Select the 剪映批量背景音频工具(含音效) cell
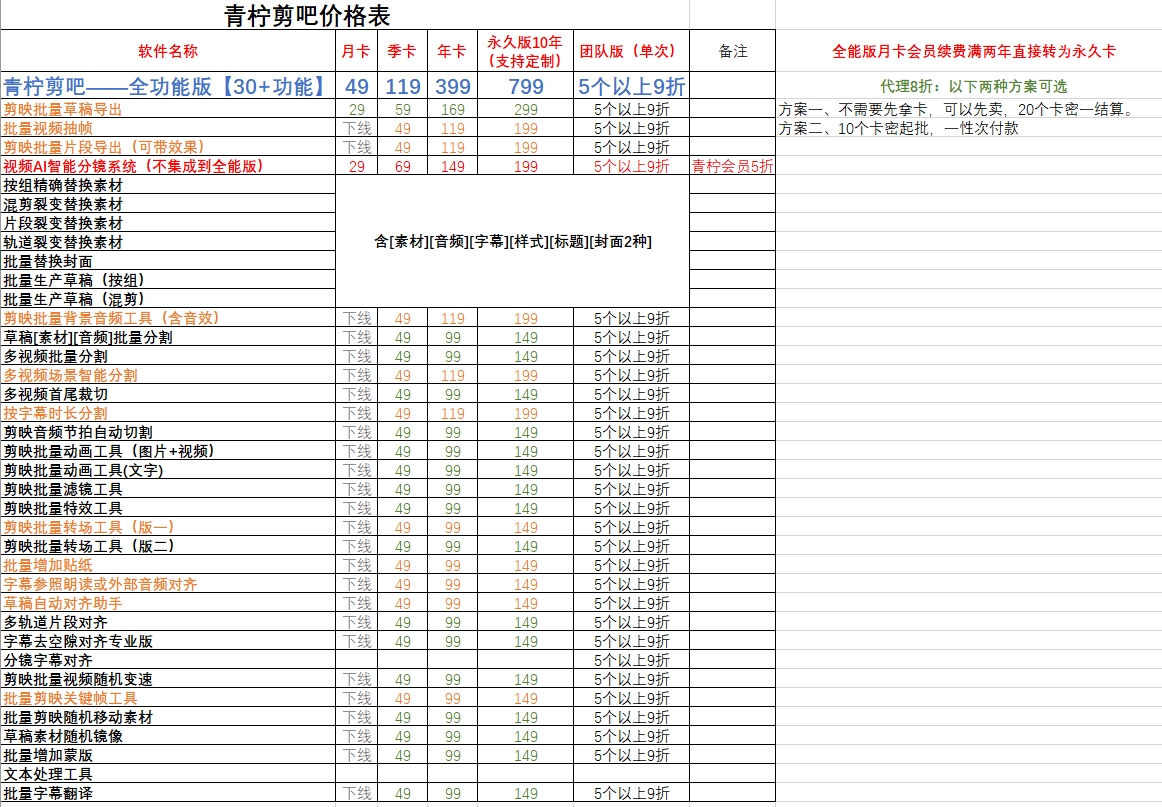Image resolution: width=1162 pixels, height=807 pixels. (168, 319)
